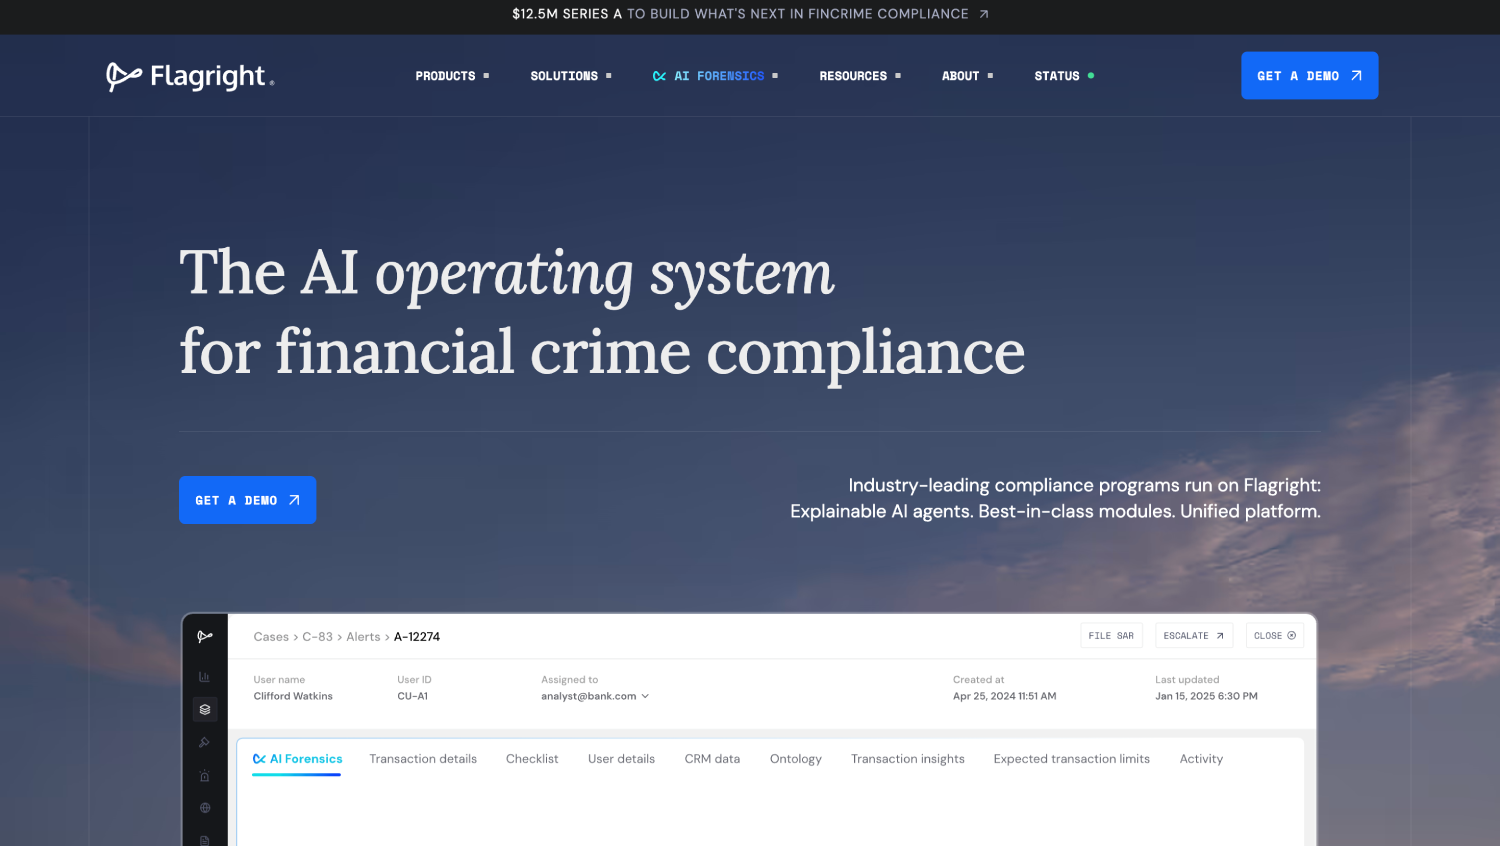Viewport: 1500px width, 846px height.
Task: Click the header Get a Demo button
Action: (x=1309, y=76)
